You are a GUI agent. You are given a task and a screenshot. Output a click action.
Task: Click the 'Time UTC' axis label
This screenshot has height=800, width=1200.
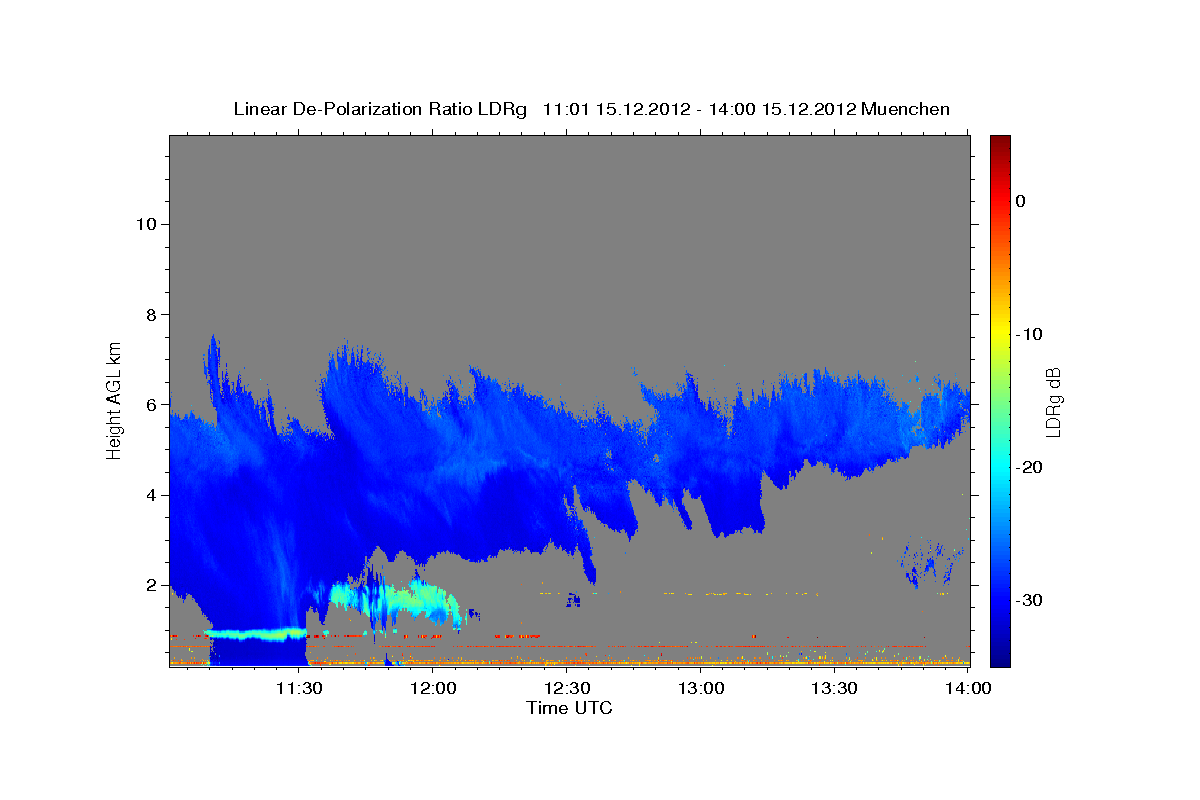[x=569, y=708]
